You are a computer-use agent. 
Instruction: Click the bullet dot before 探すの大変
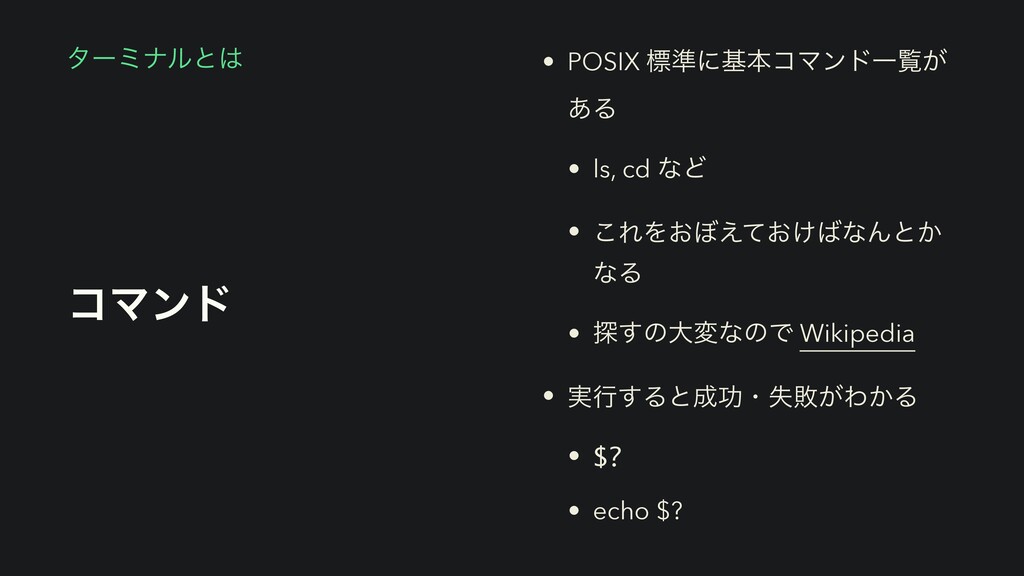(574, 334)
